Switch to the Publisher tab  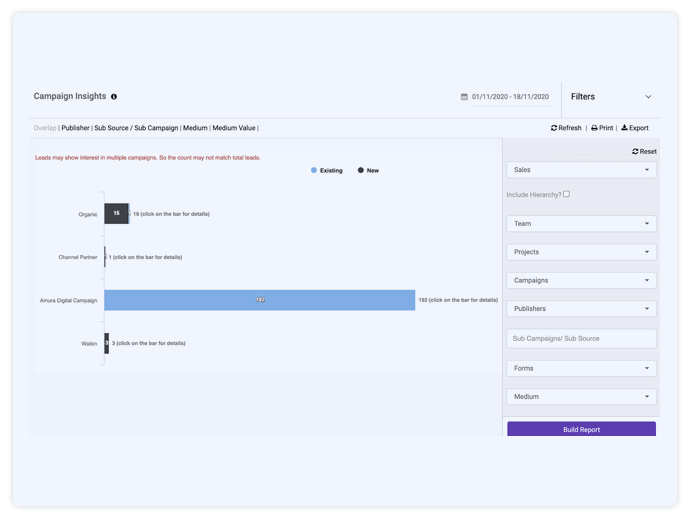75,128
